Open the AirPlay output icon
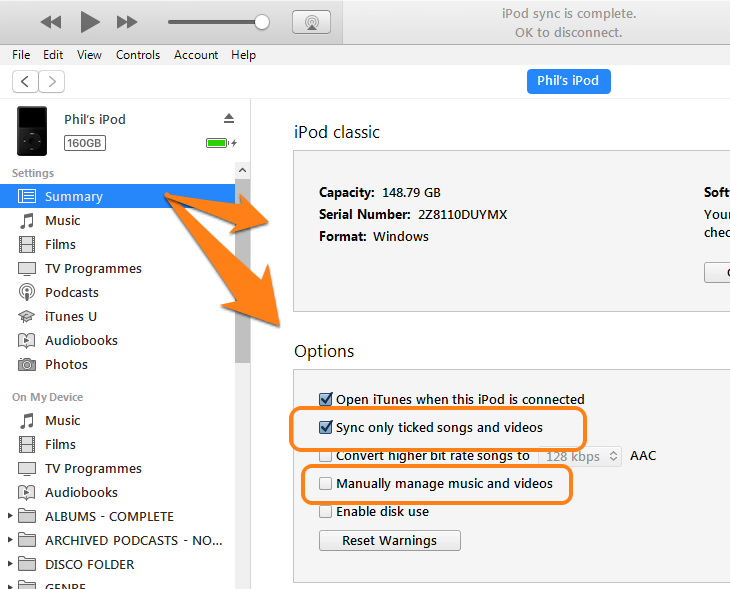The width and height of the screenshot is (730, 589). click(311, 22)
